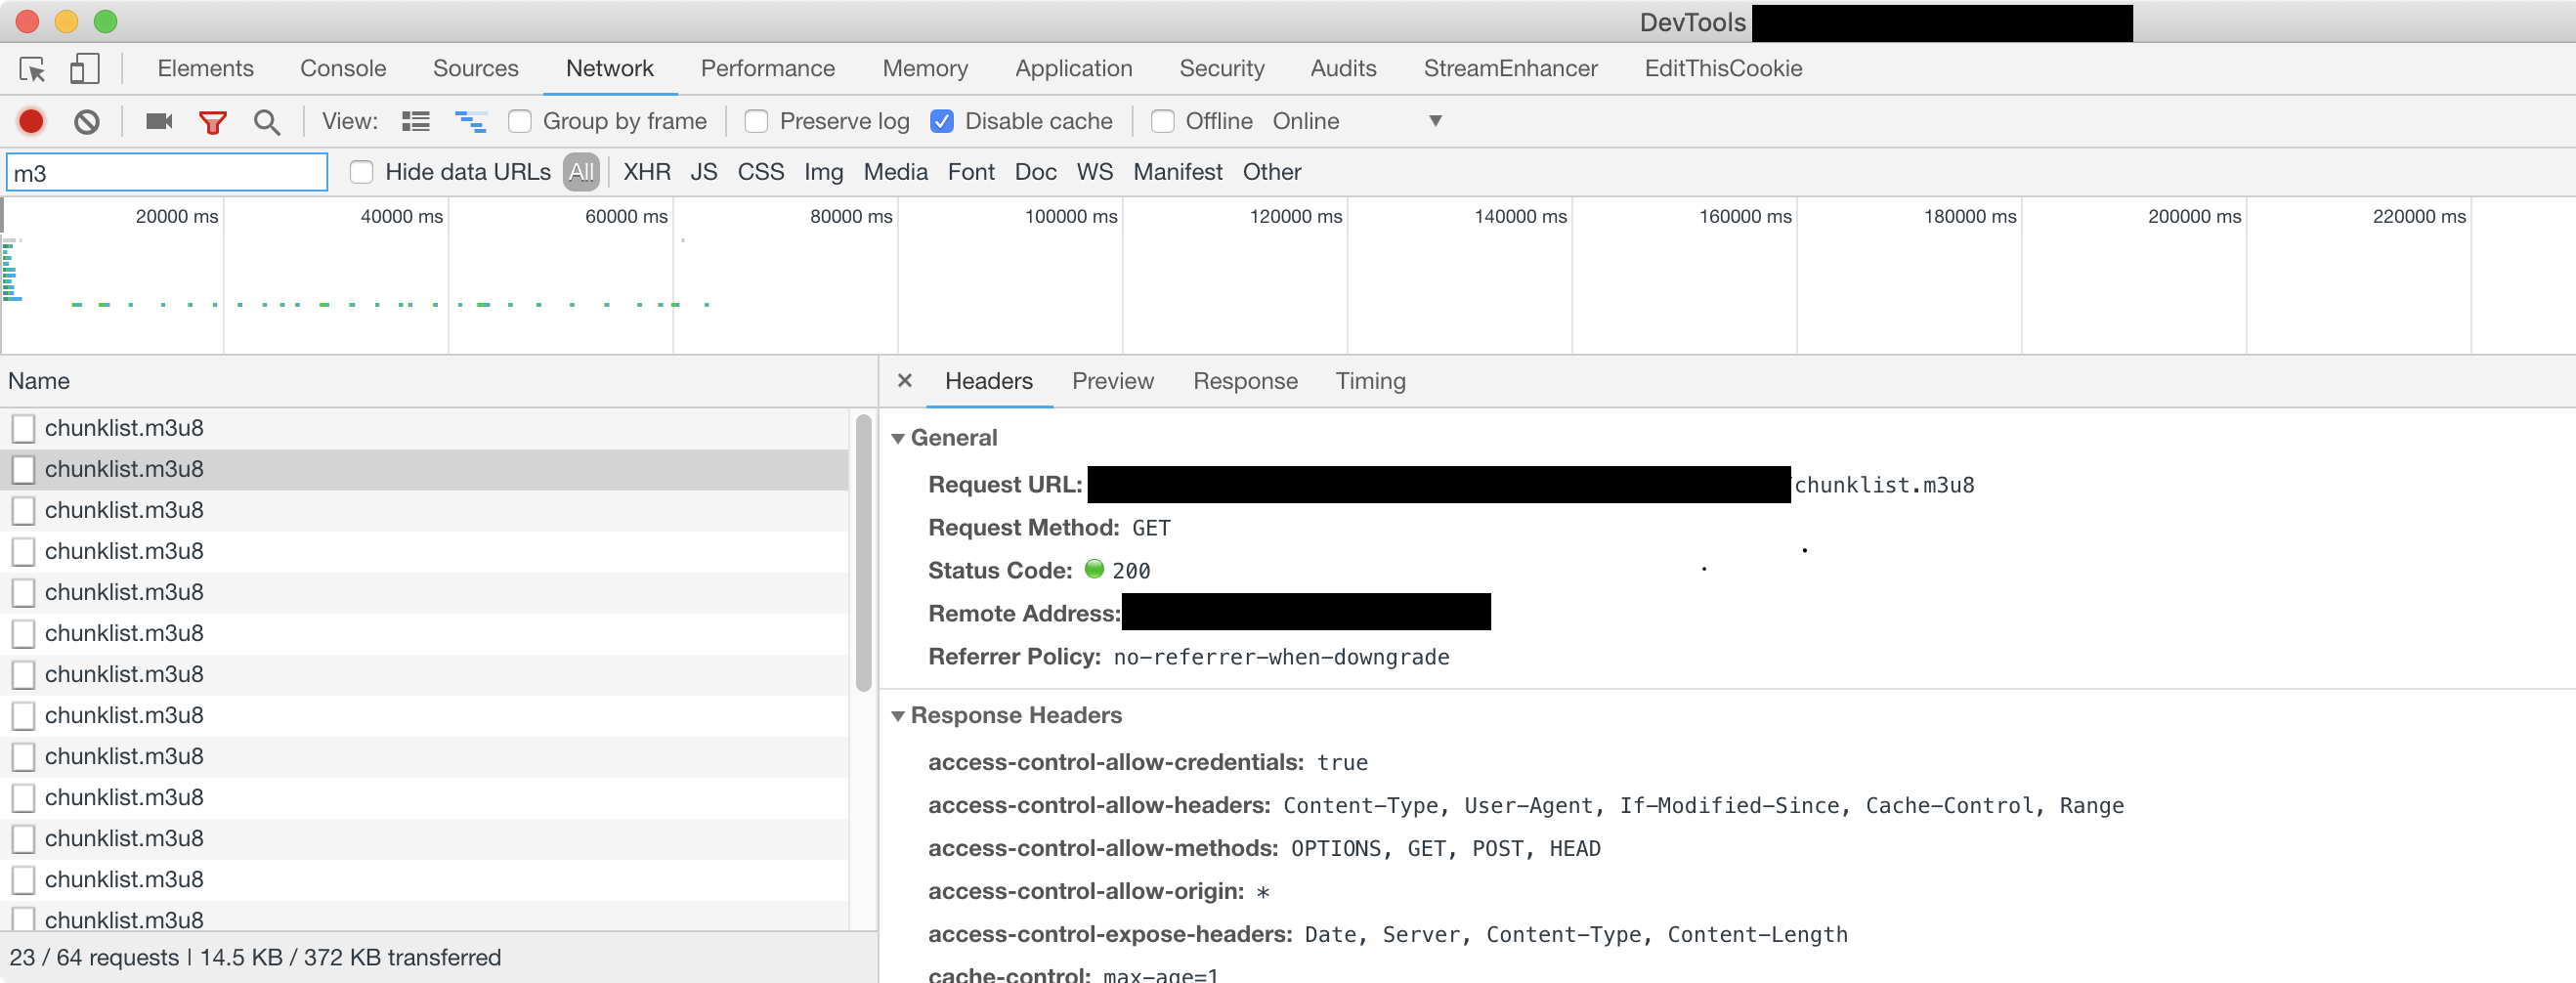Screen dimensions: 2576x983
Task: Click the Status Code 200 value
Action: pos(1131,571)
